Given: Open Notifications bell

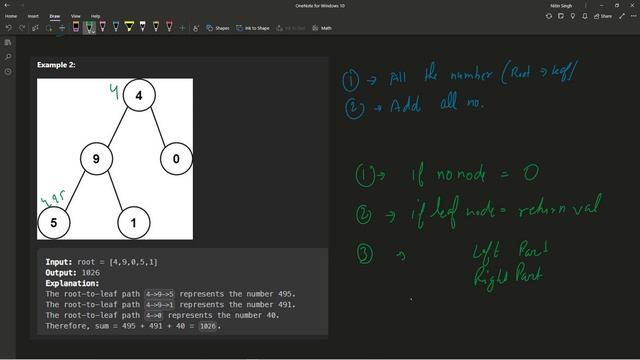Looking at the screenshot, I should point(584,16).
